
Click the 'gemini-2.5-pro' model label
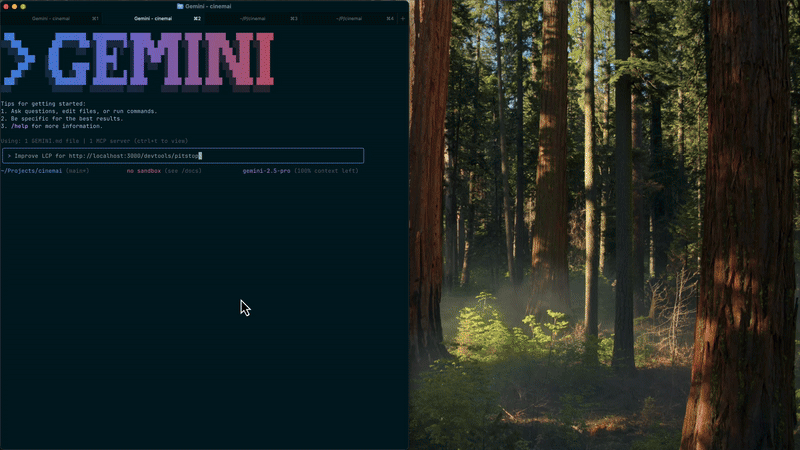point(266,171)
